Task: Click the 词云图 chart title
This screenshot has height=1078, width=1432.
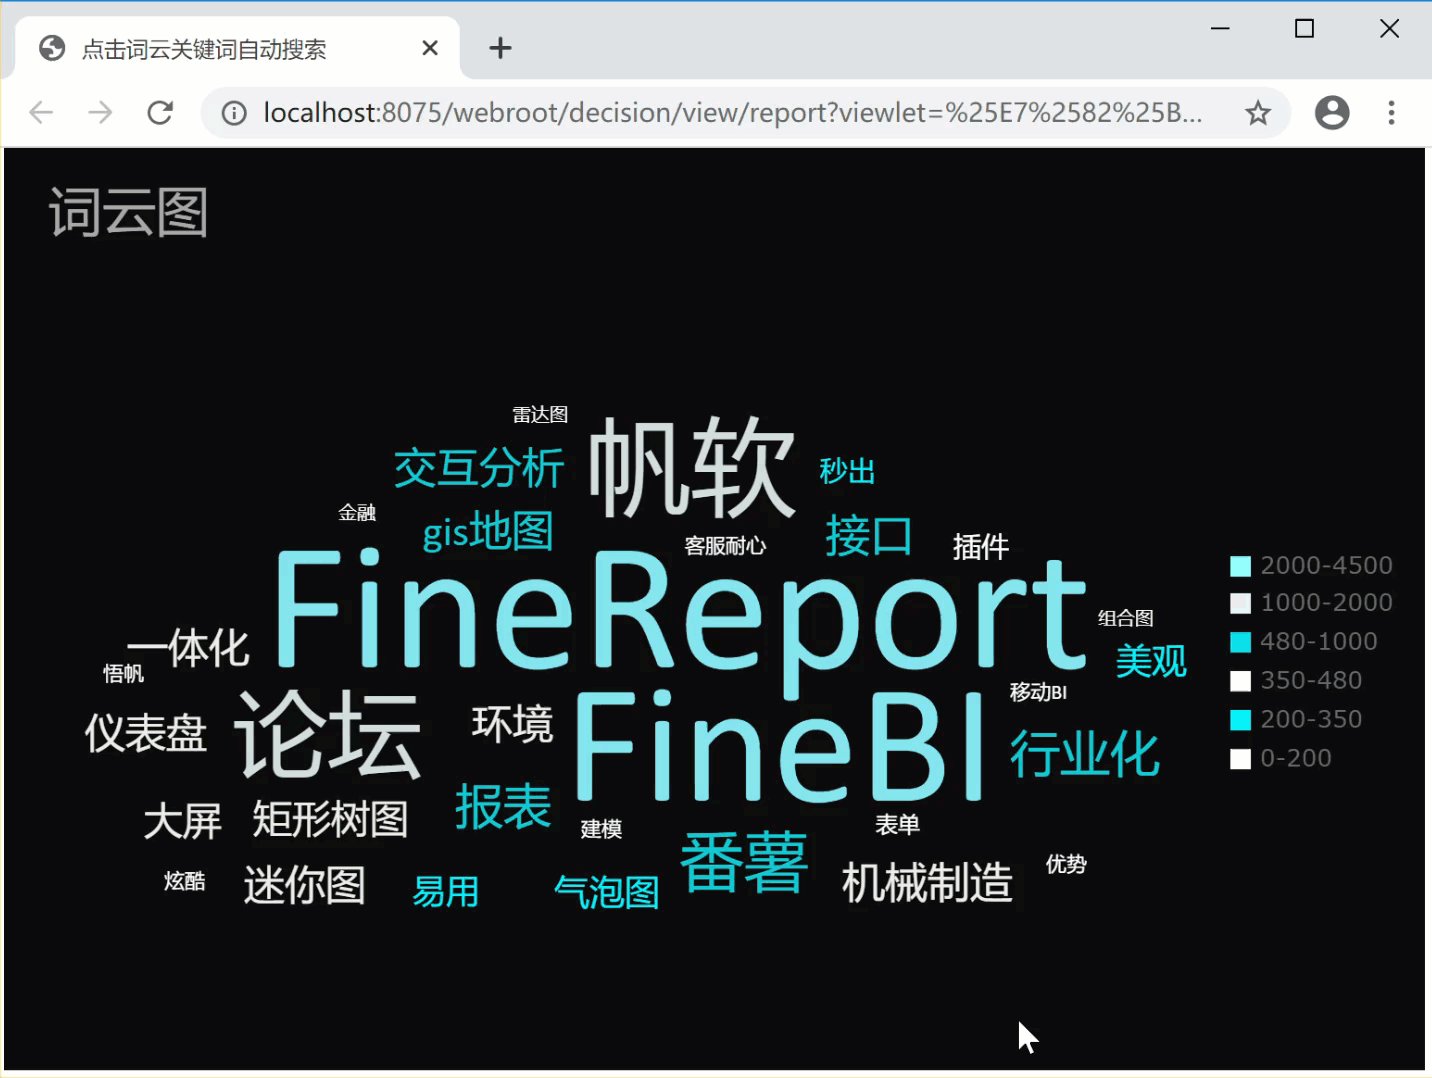Action: [128, 213]
